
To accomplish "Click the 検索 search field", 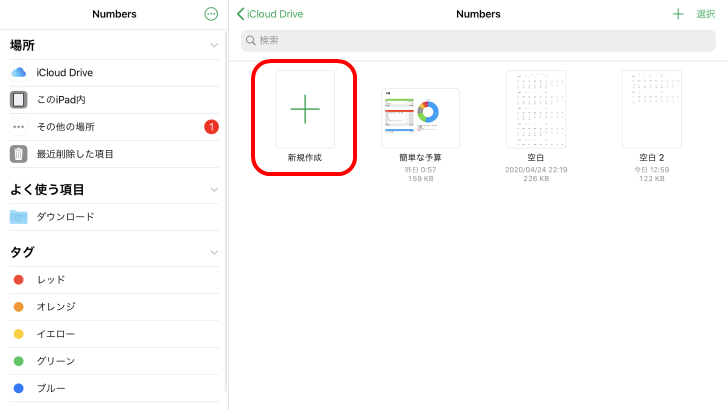I will point(478,40).
